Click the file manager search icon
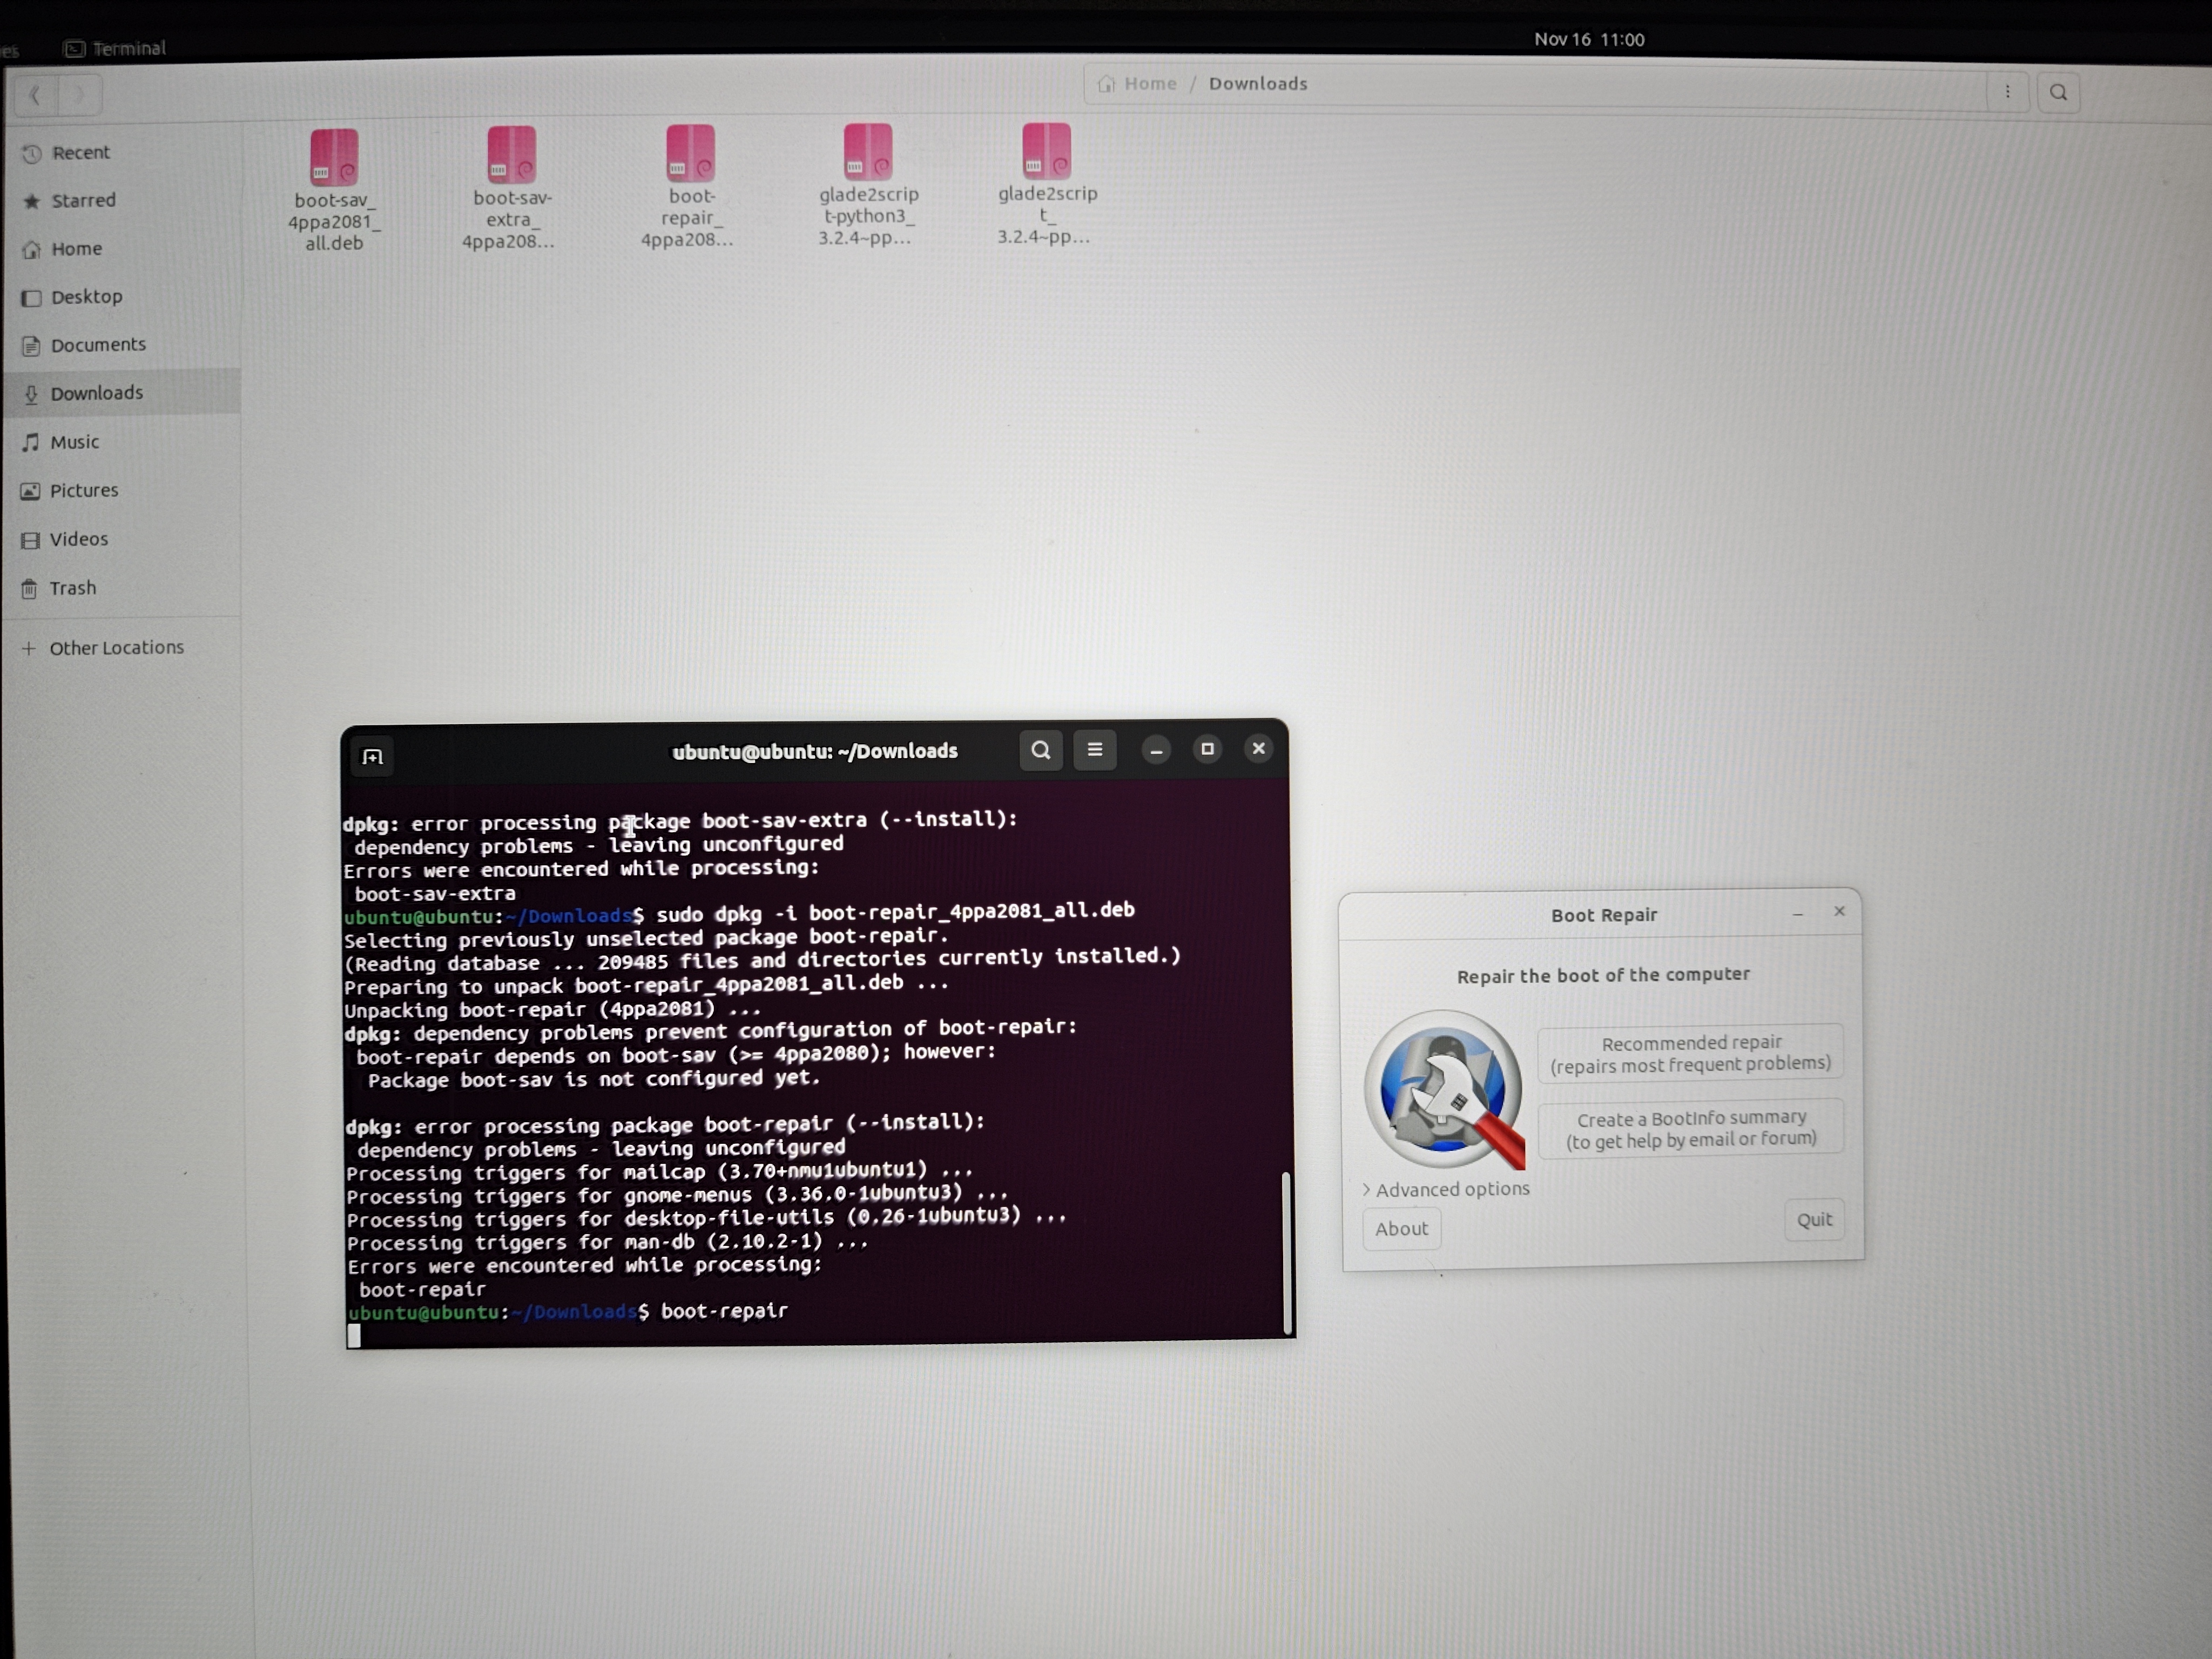Image resolution: width=2212 pixels, height=1659 pixels. (2058, 93)
